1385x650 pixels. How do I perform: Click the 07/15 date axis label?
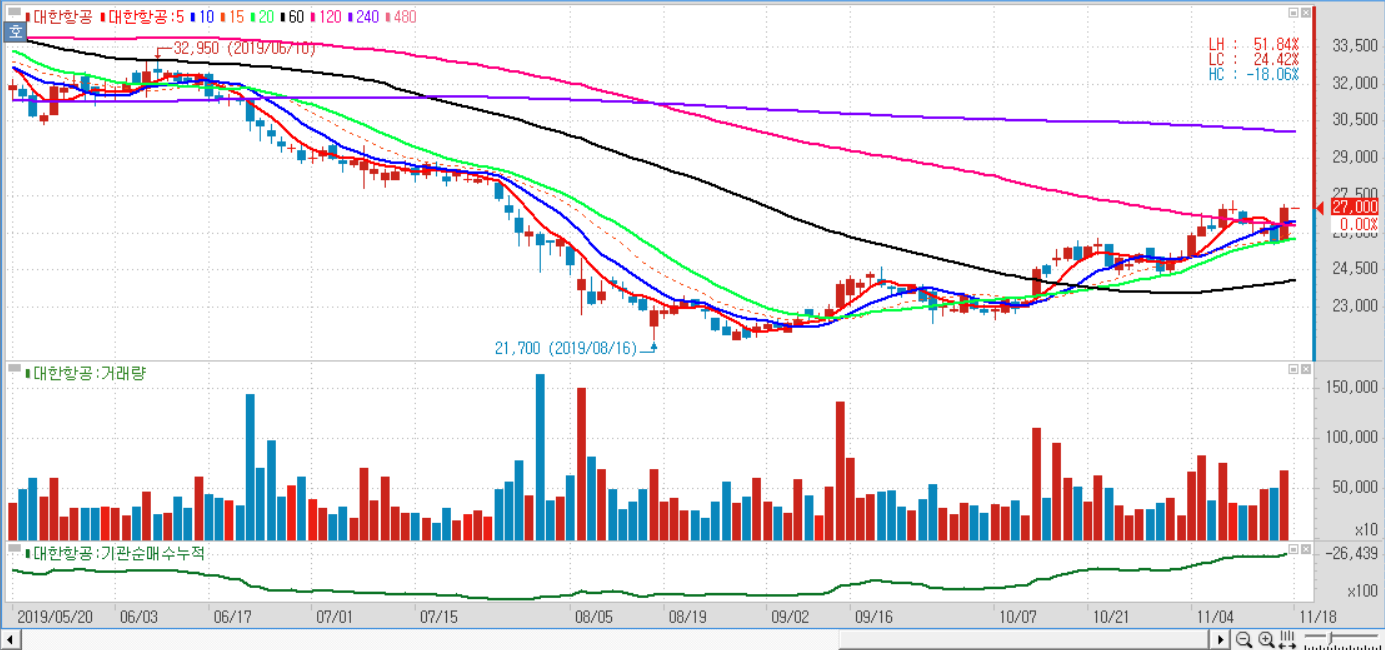(437, 616)
